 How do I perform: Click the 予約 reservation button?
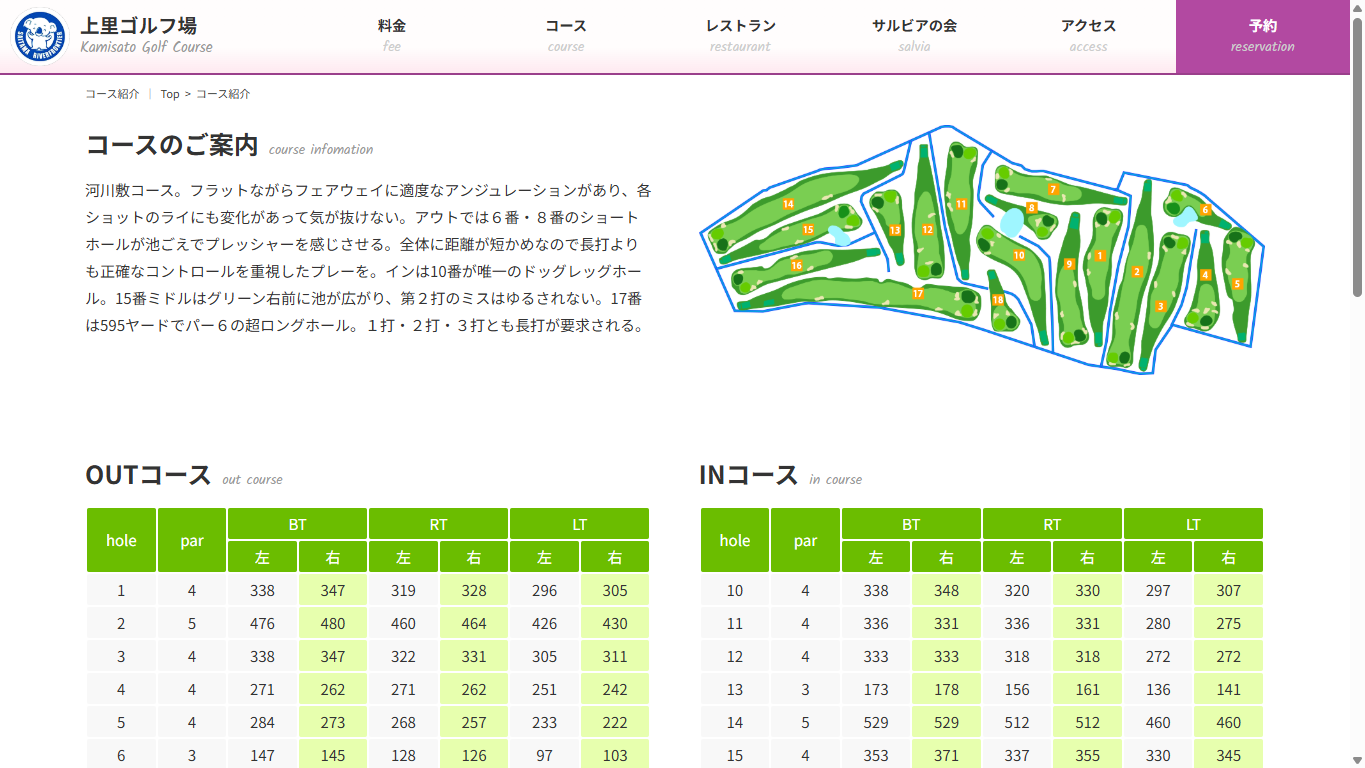[1262, 36]
